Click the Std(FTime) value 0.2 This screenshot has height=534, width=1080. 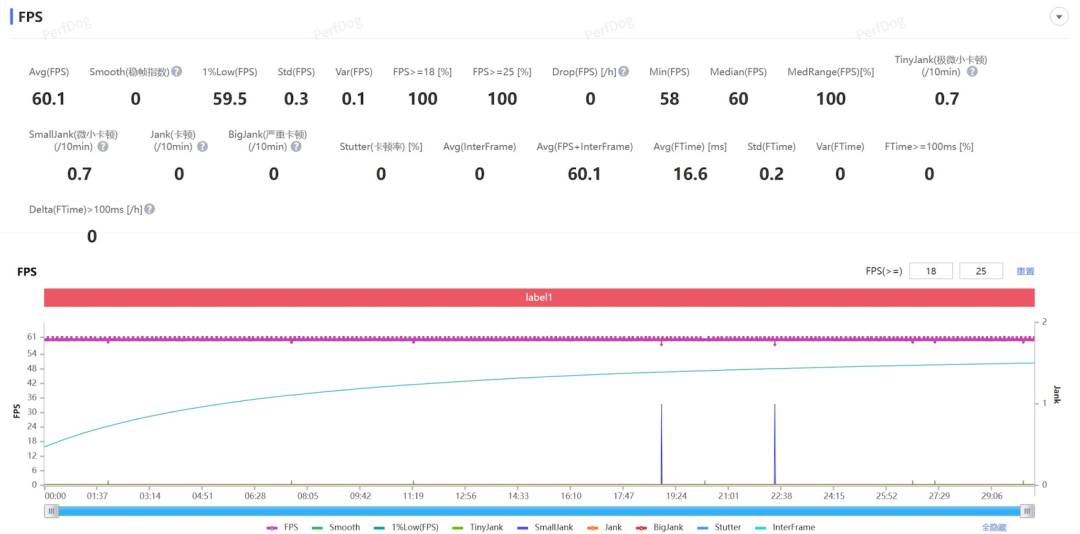tap(771, 174)
